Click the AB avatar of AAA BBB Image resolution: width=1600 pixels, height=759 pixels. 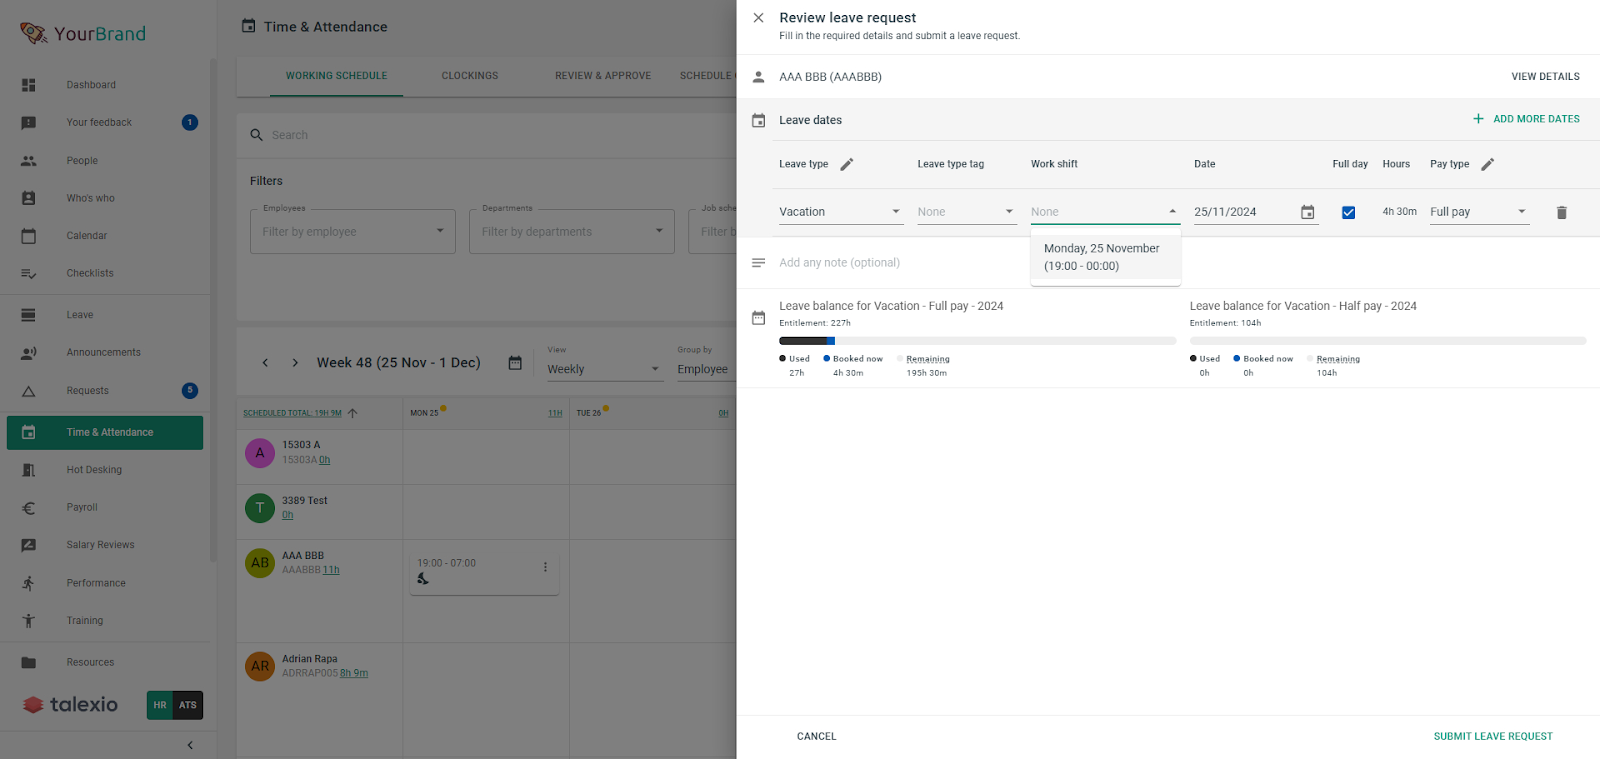pyautogui.click(x=260, y=563)
